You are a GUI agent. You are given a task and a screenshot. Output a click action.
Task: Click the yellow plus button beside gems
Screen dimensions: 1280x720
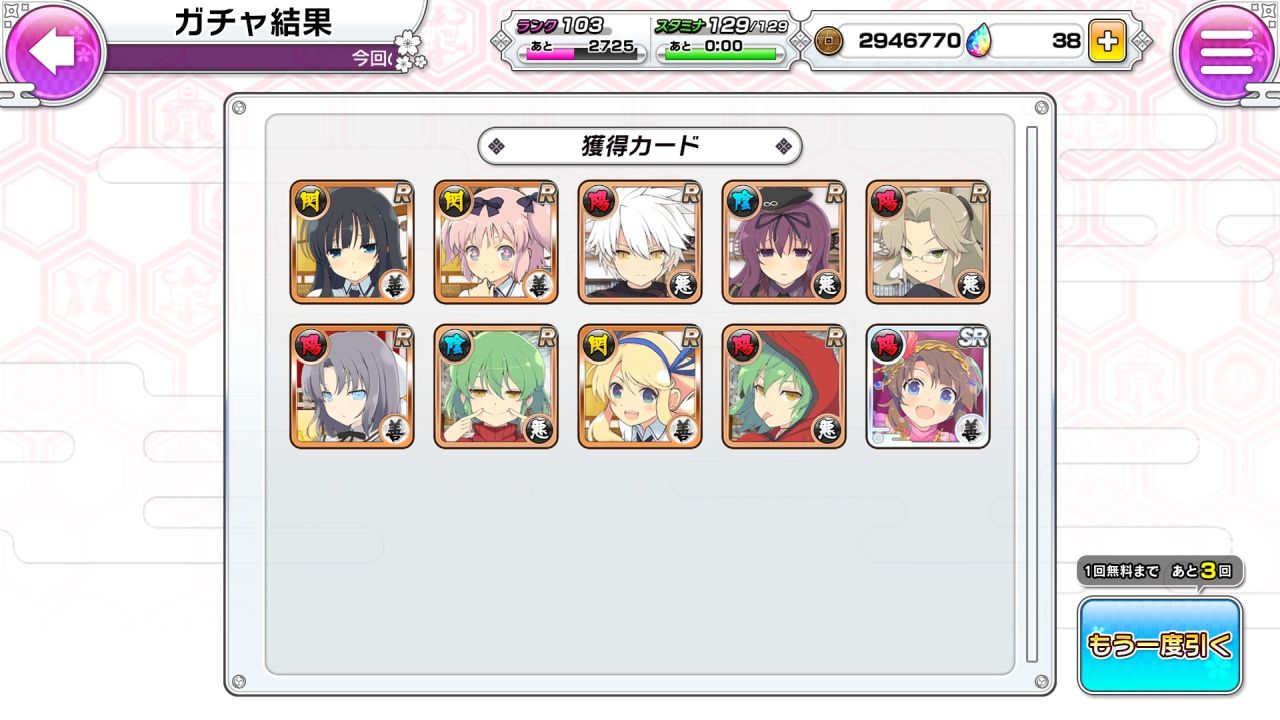1107,41
